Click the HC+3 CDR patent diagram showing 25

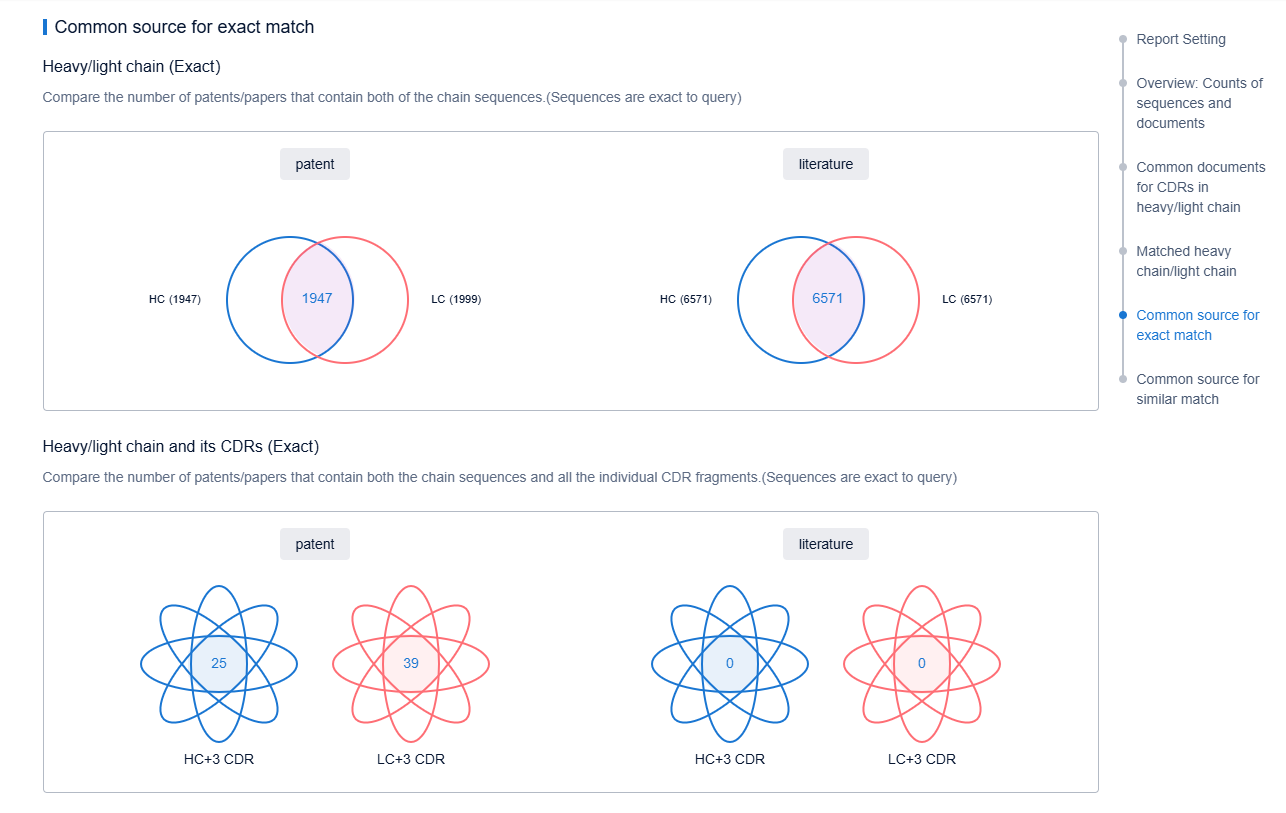point(218,663)
